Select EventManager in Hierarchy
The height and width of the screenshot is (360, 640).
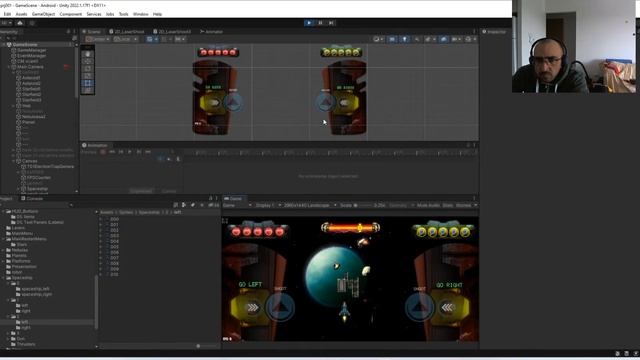pyautogui.click(x=32, y=56)
